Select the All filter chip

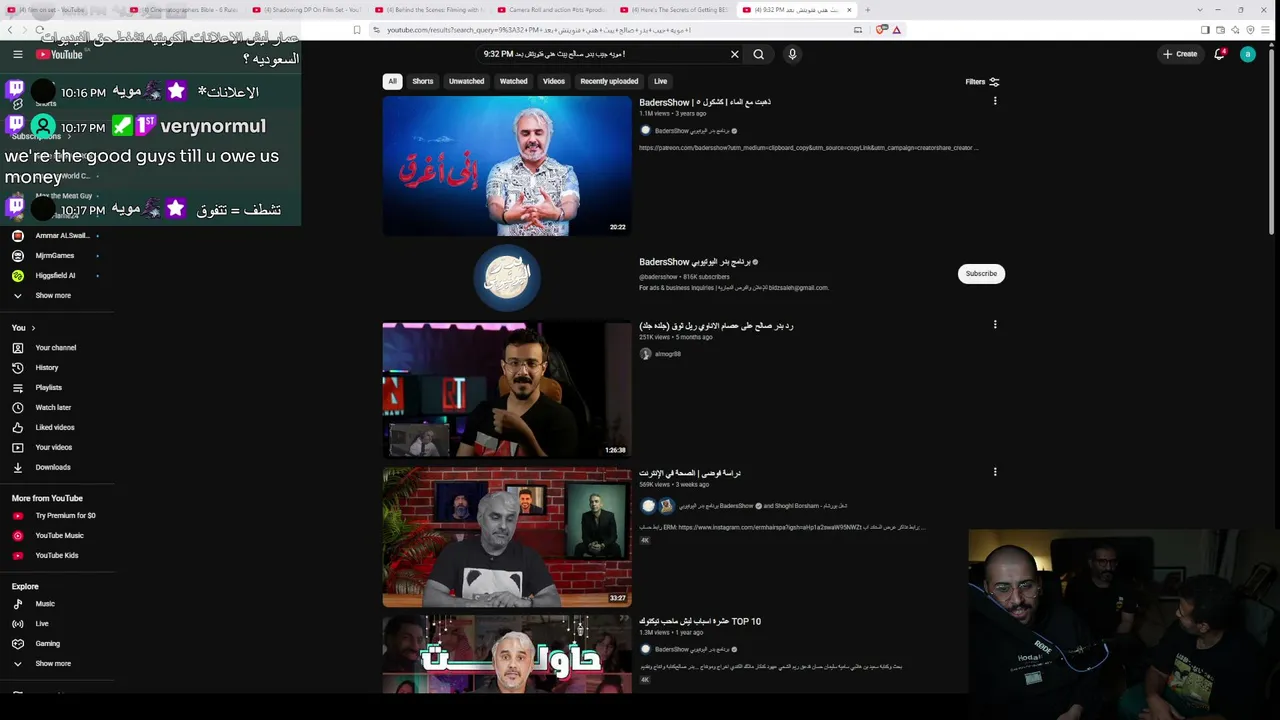coord(392,81)
